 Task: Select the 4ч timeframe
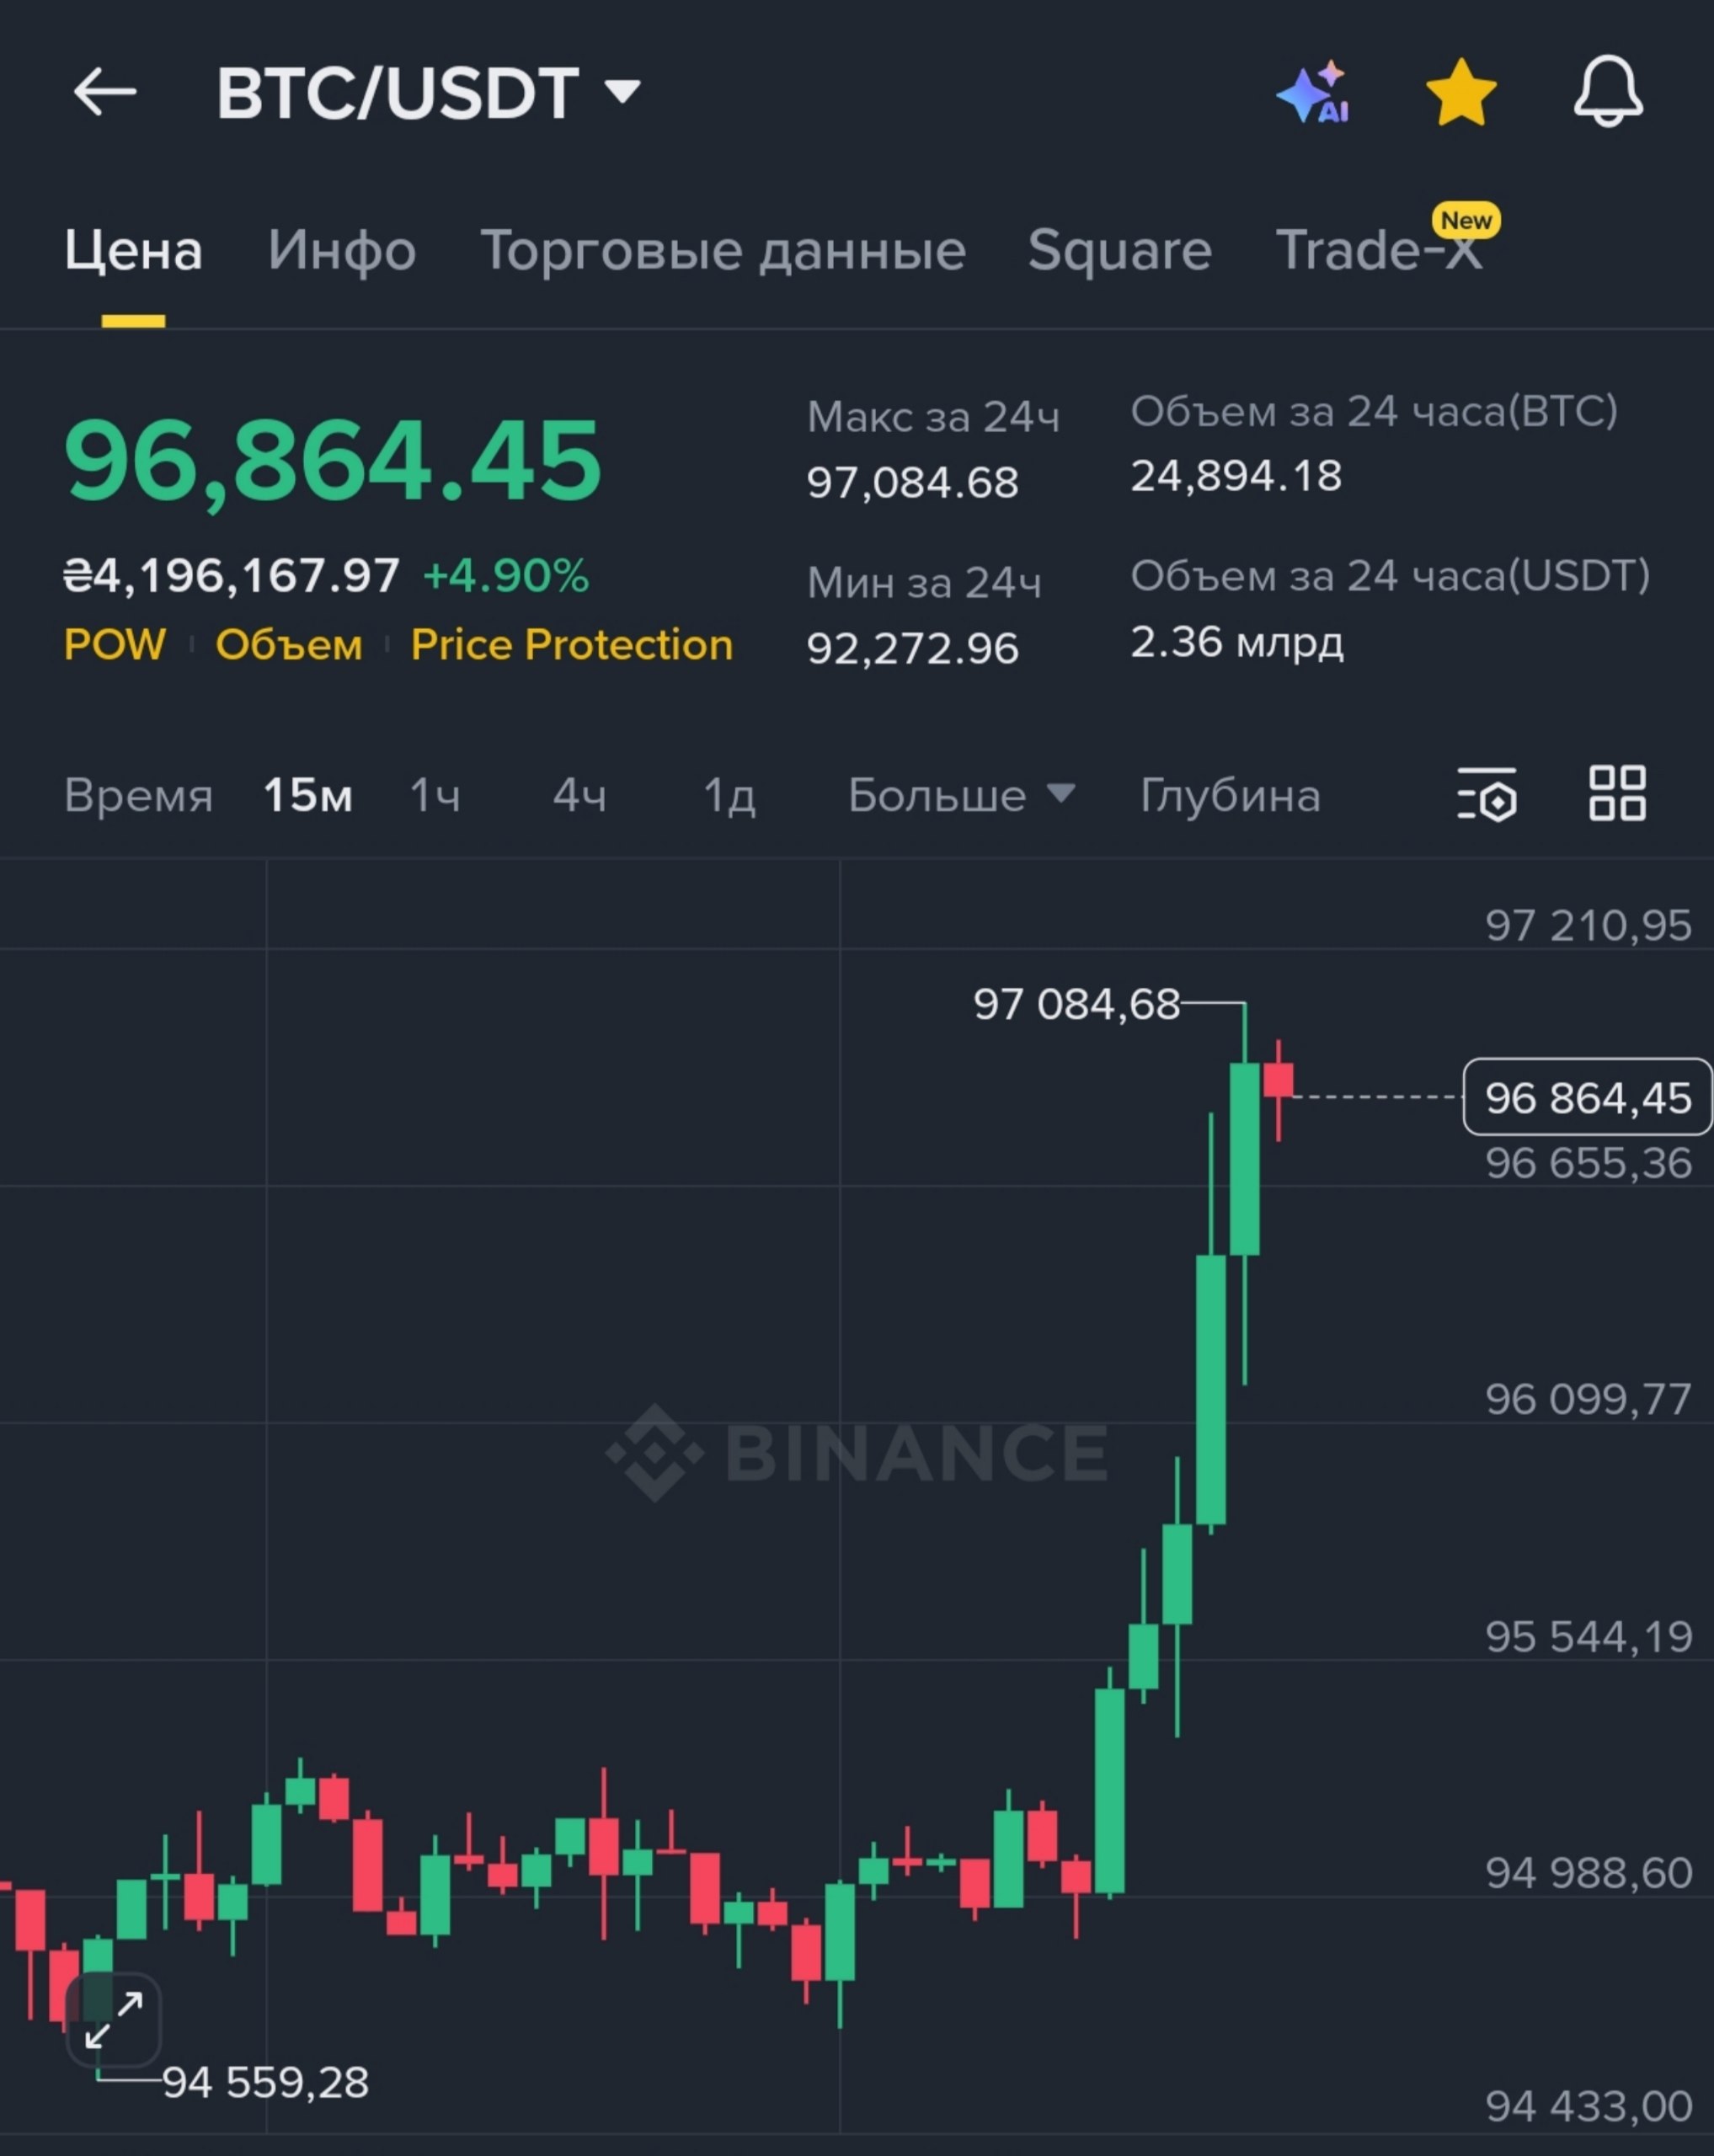pyautogui.click(x=580, y=796)
